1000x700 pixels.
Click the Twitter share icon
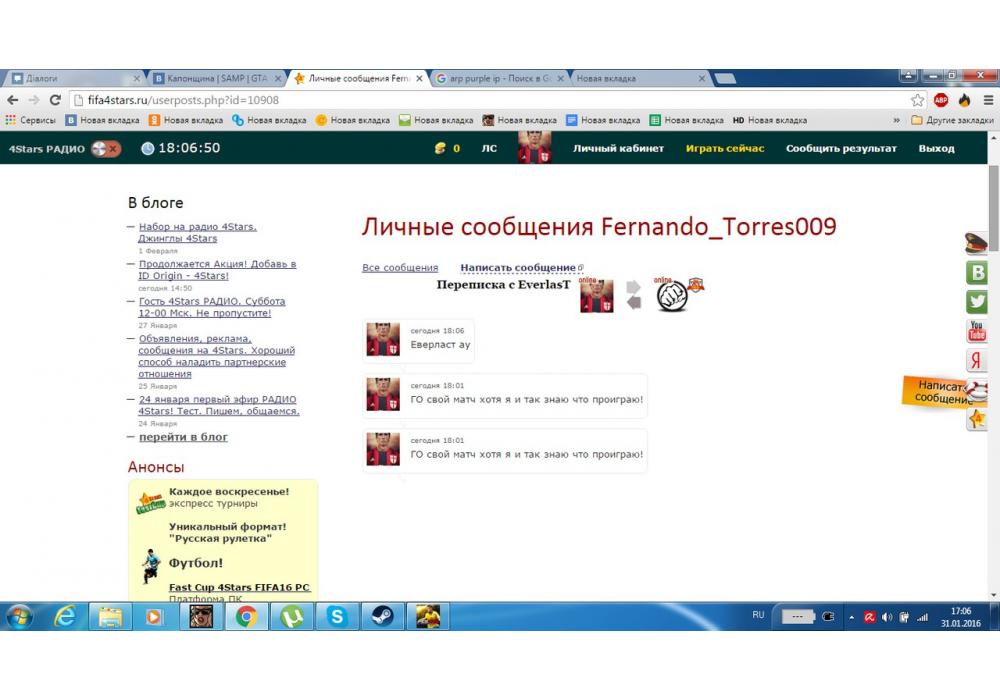pyautogui.click(x=977, y=301)
